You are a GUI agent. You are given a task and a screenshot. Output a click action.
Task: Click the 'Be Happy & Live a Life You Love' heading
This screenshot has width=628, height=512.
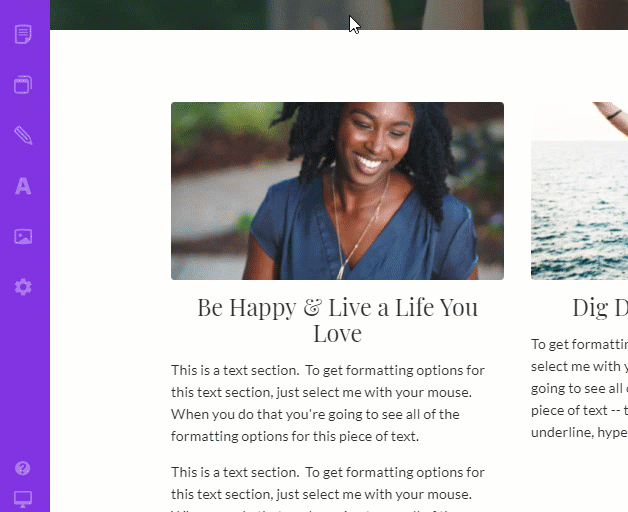(x=337, y=320)
